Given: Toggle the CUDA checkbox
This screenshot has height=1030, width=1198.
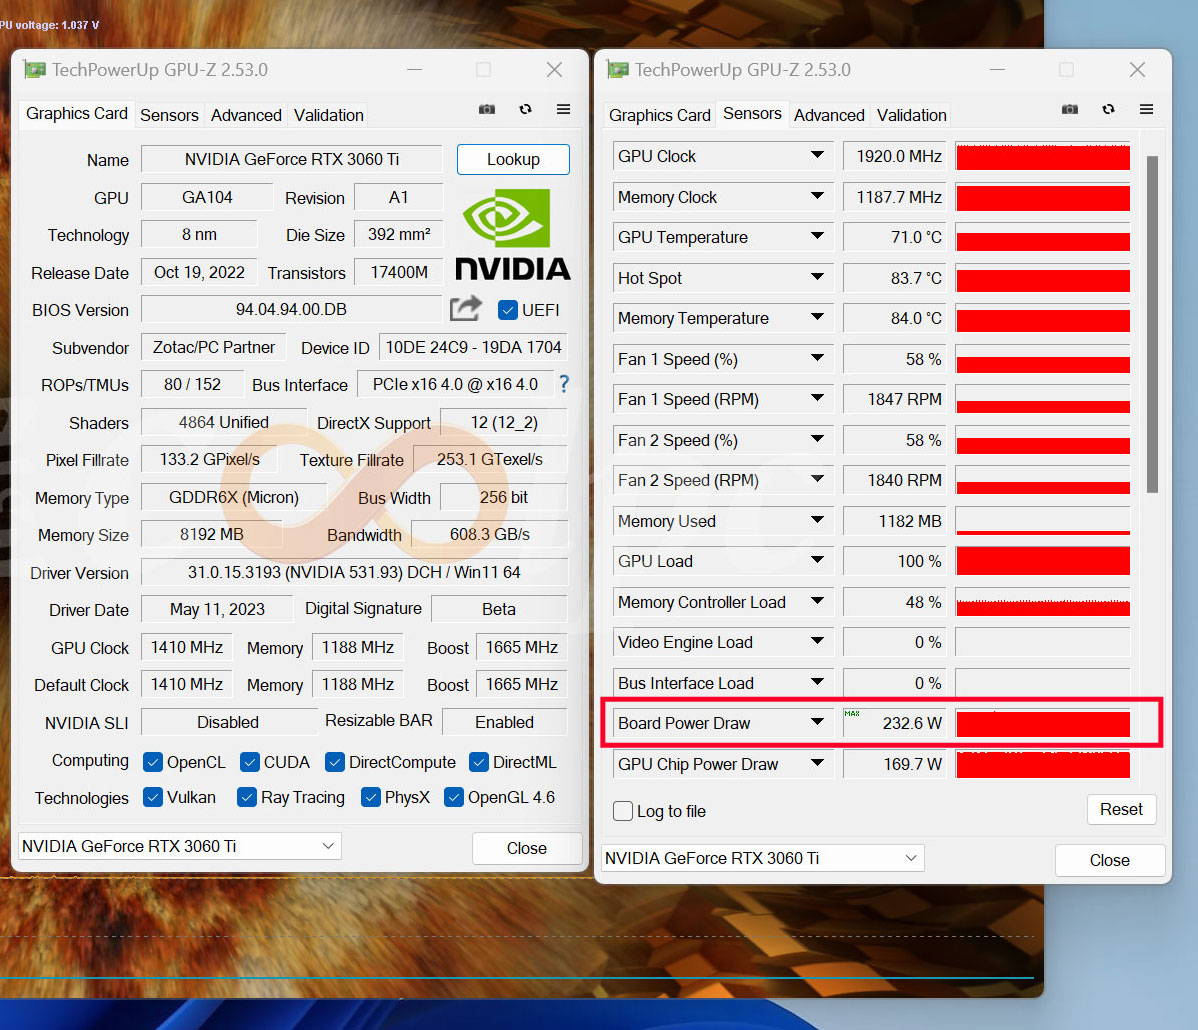Looking at the screenshot, I should pyautogui.click(x=249, y=763).
